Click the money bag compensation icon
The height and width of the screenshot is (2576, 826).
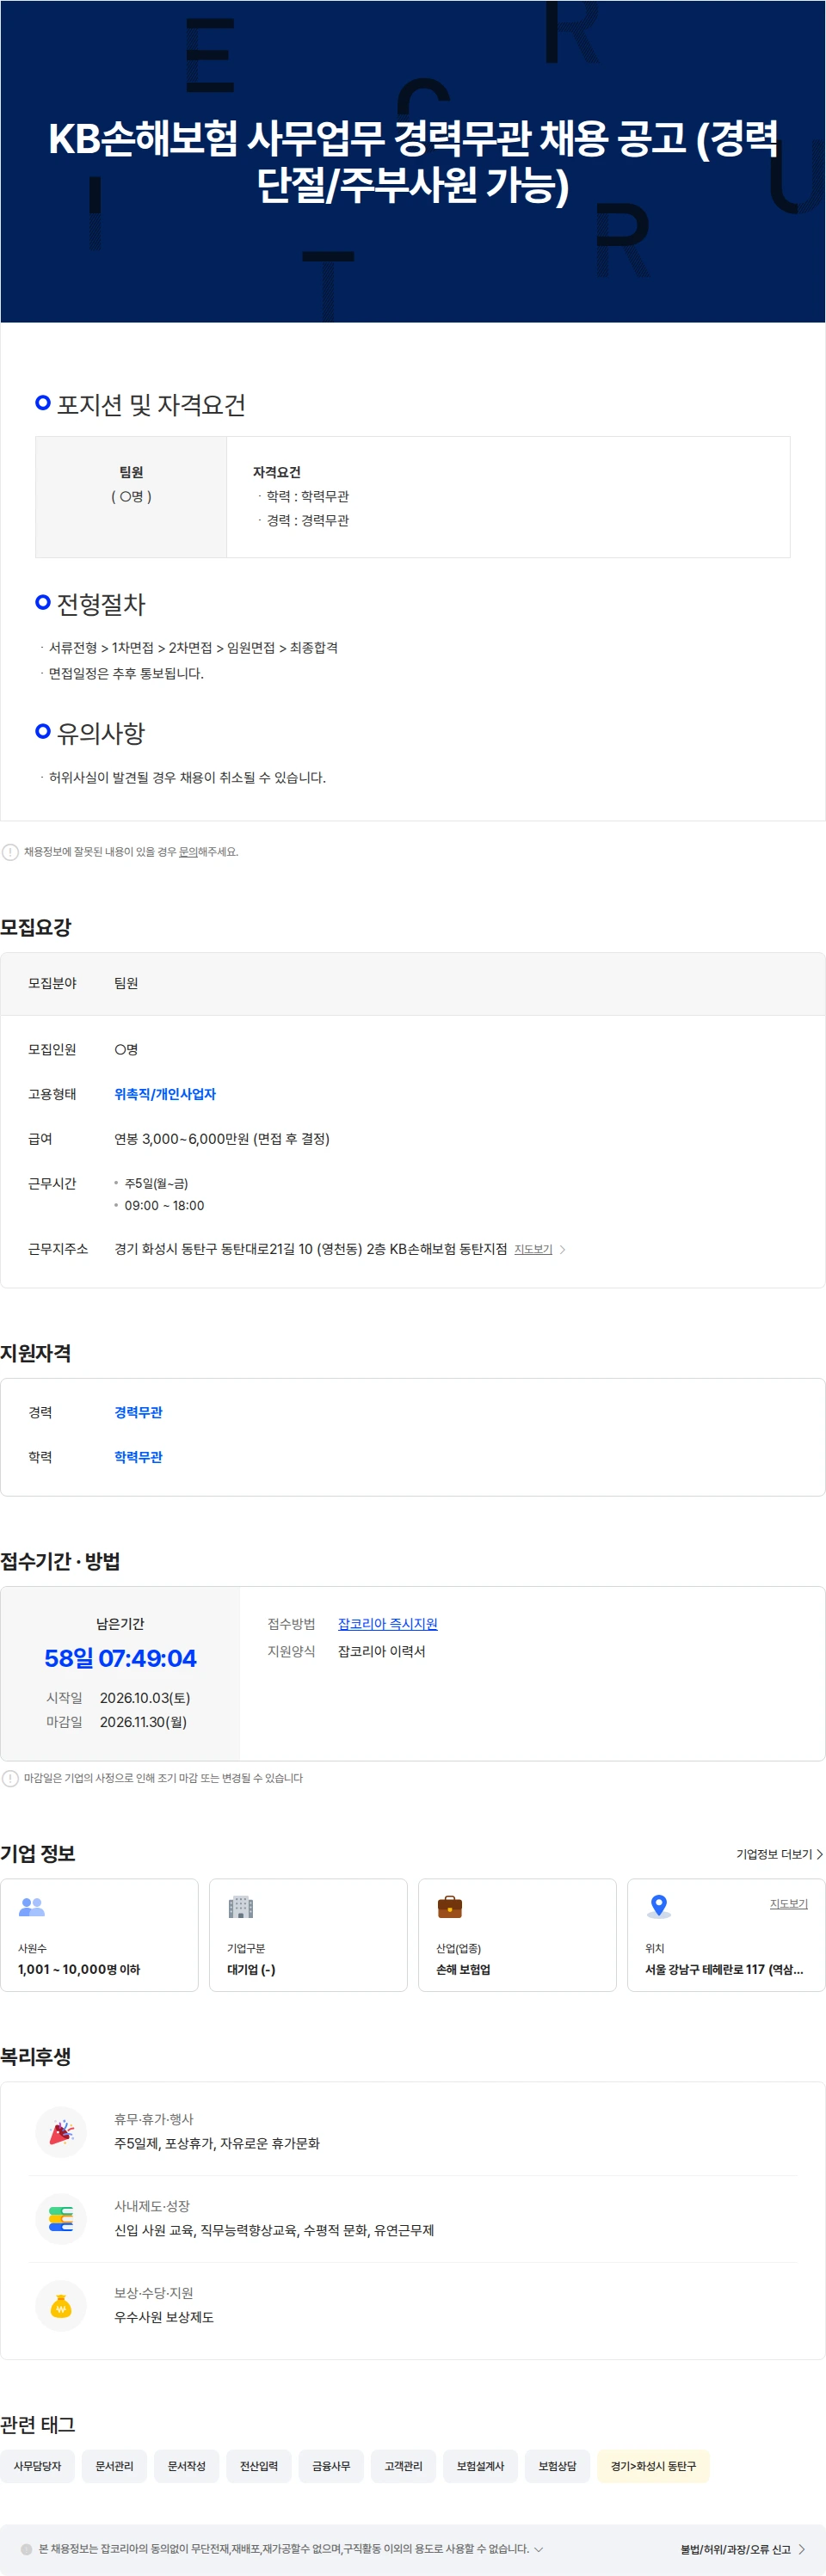click(61, 2306)
